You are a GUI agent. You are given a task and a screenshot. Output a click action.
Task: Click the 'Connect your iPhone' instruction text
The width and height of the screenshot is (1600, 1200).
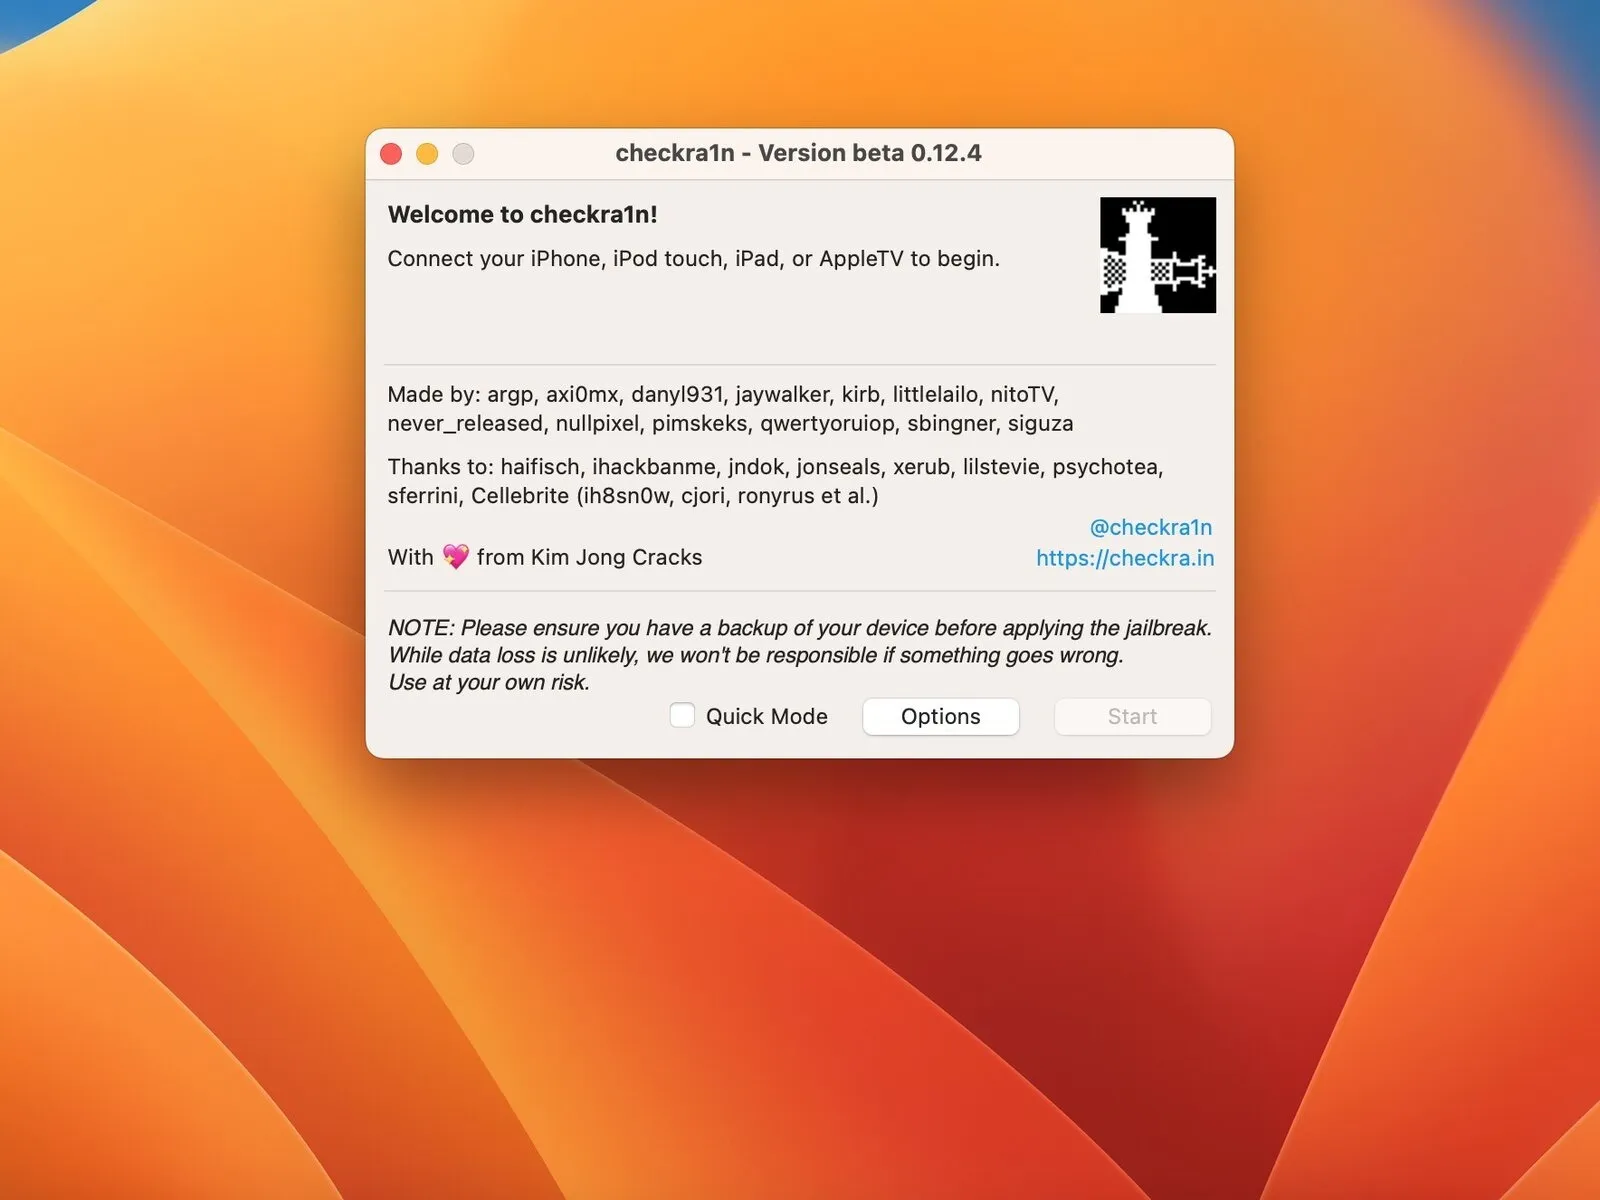[x=693, y=258]
